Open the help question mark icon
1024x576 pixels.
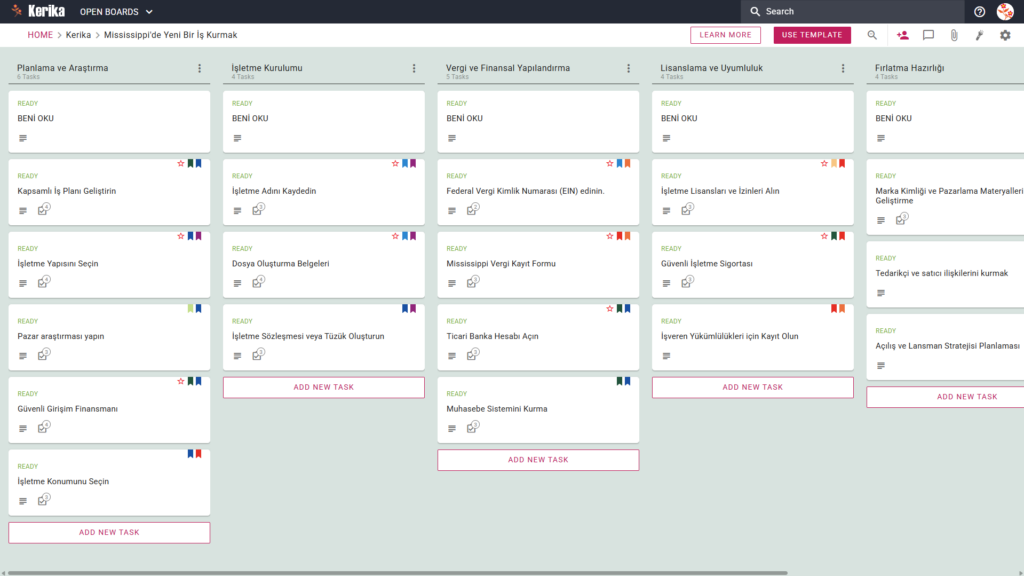[979, 12]
